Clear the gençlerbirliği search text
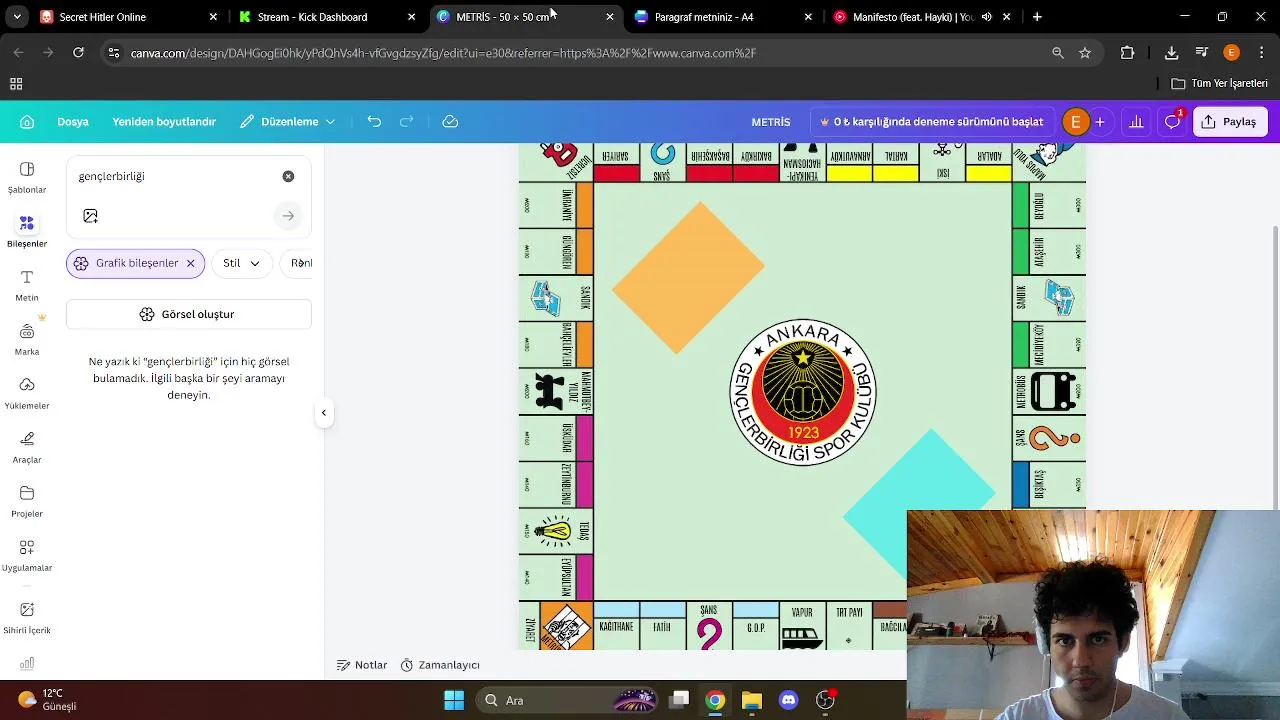The height and width of the screenshot is (720, 1280). pyautogui.click(x=288, y=176)
